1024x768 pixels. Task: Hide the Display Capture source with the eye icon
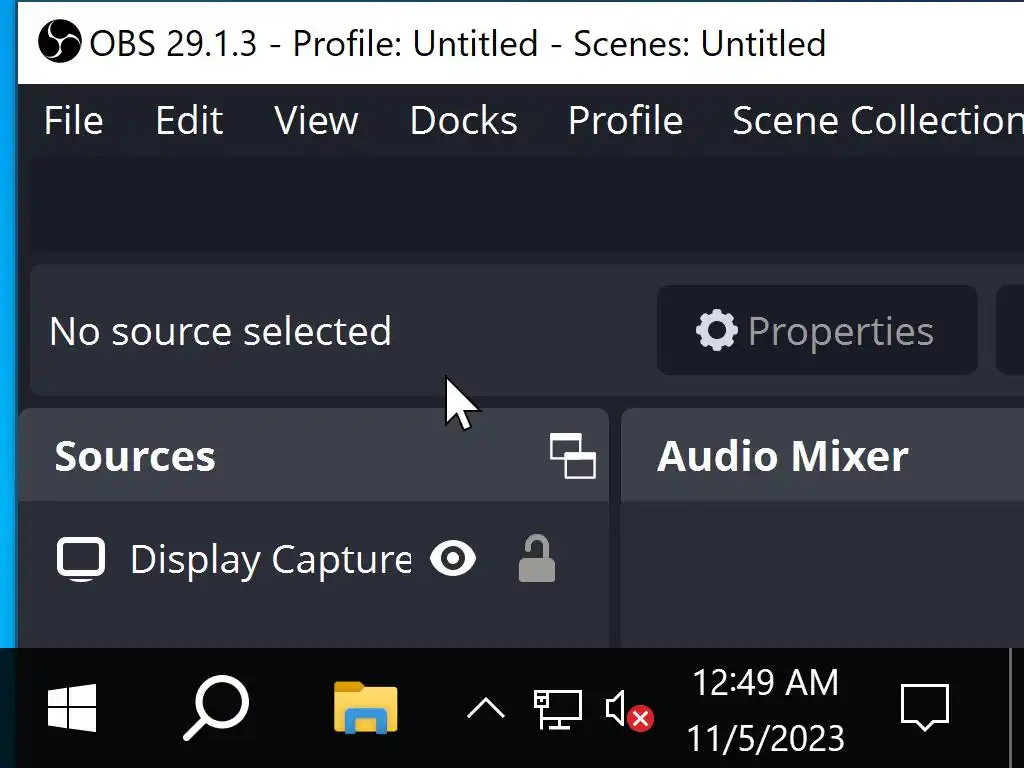(x=453, y=559)
